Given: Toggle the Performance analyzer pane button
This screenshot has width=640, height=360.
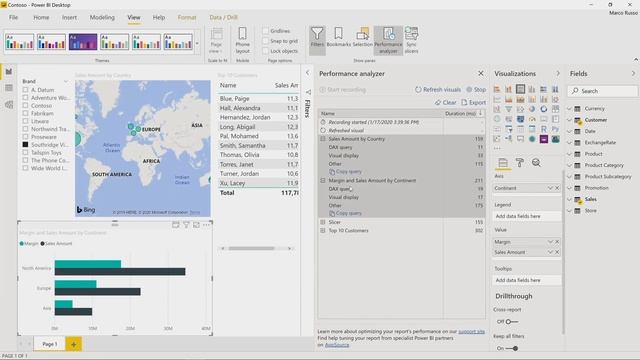Looking at the screenshot, I should 388,40.
